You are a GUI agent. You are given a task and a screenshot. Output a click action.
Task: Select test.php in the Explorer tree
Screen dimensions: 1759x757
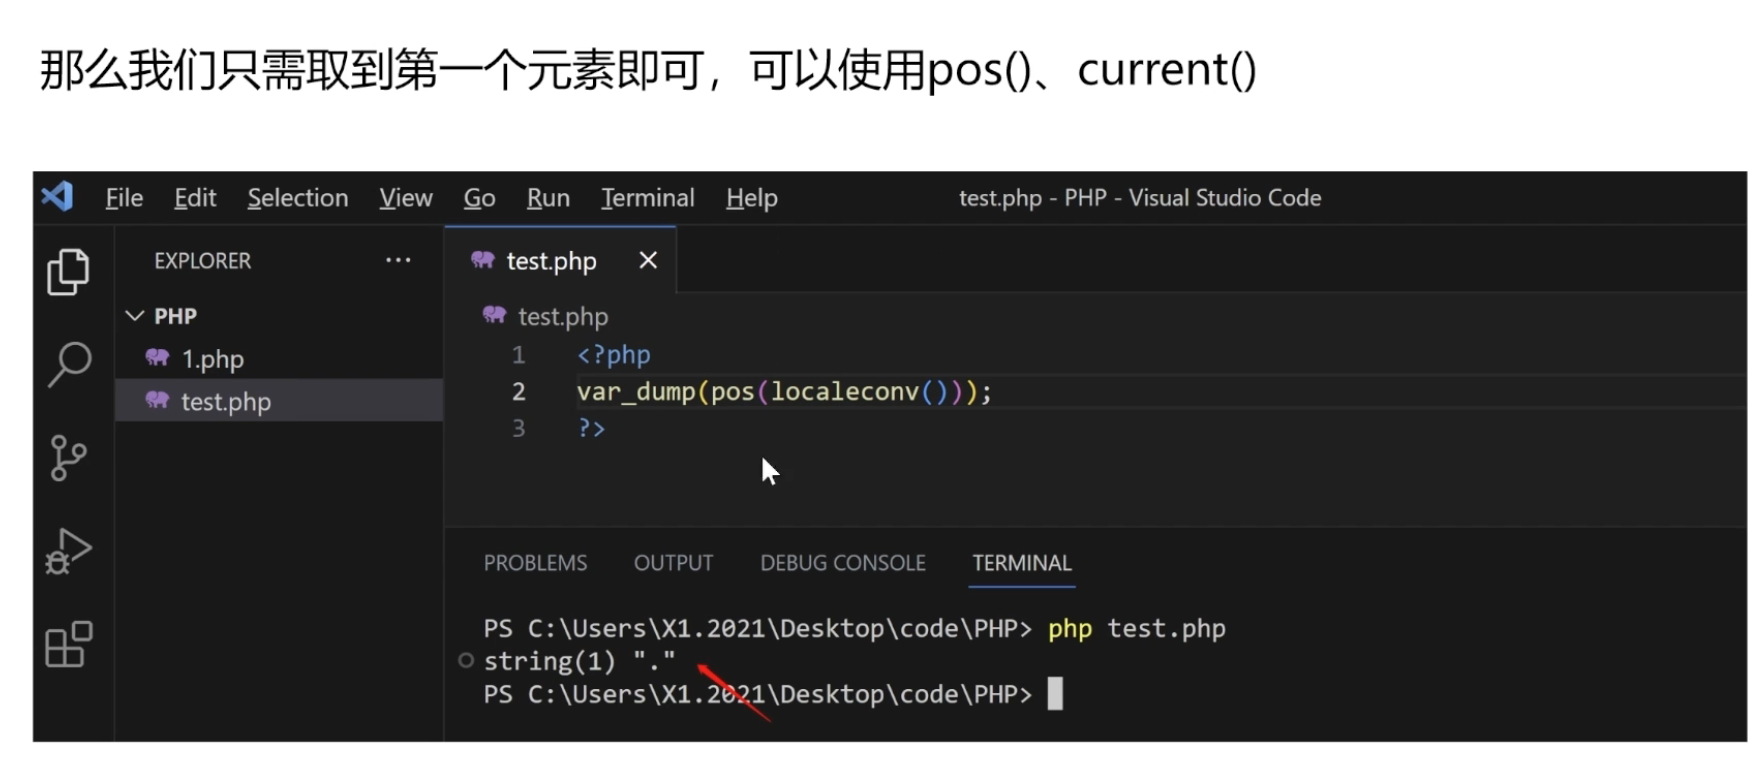[279, 401]
